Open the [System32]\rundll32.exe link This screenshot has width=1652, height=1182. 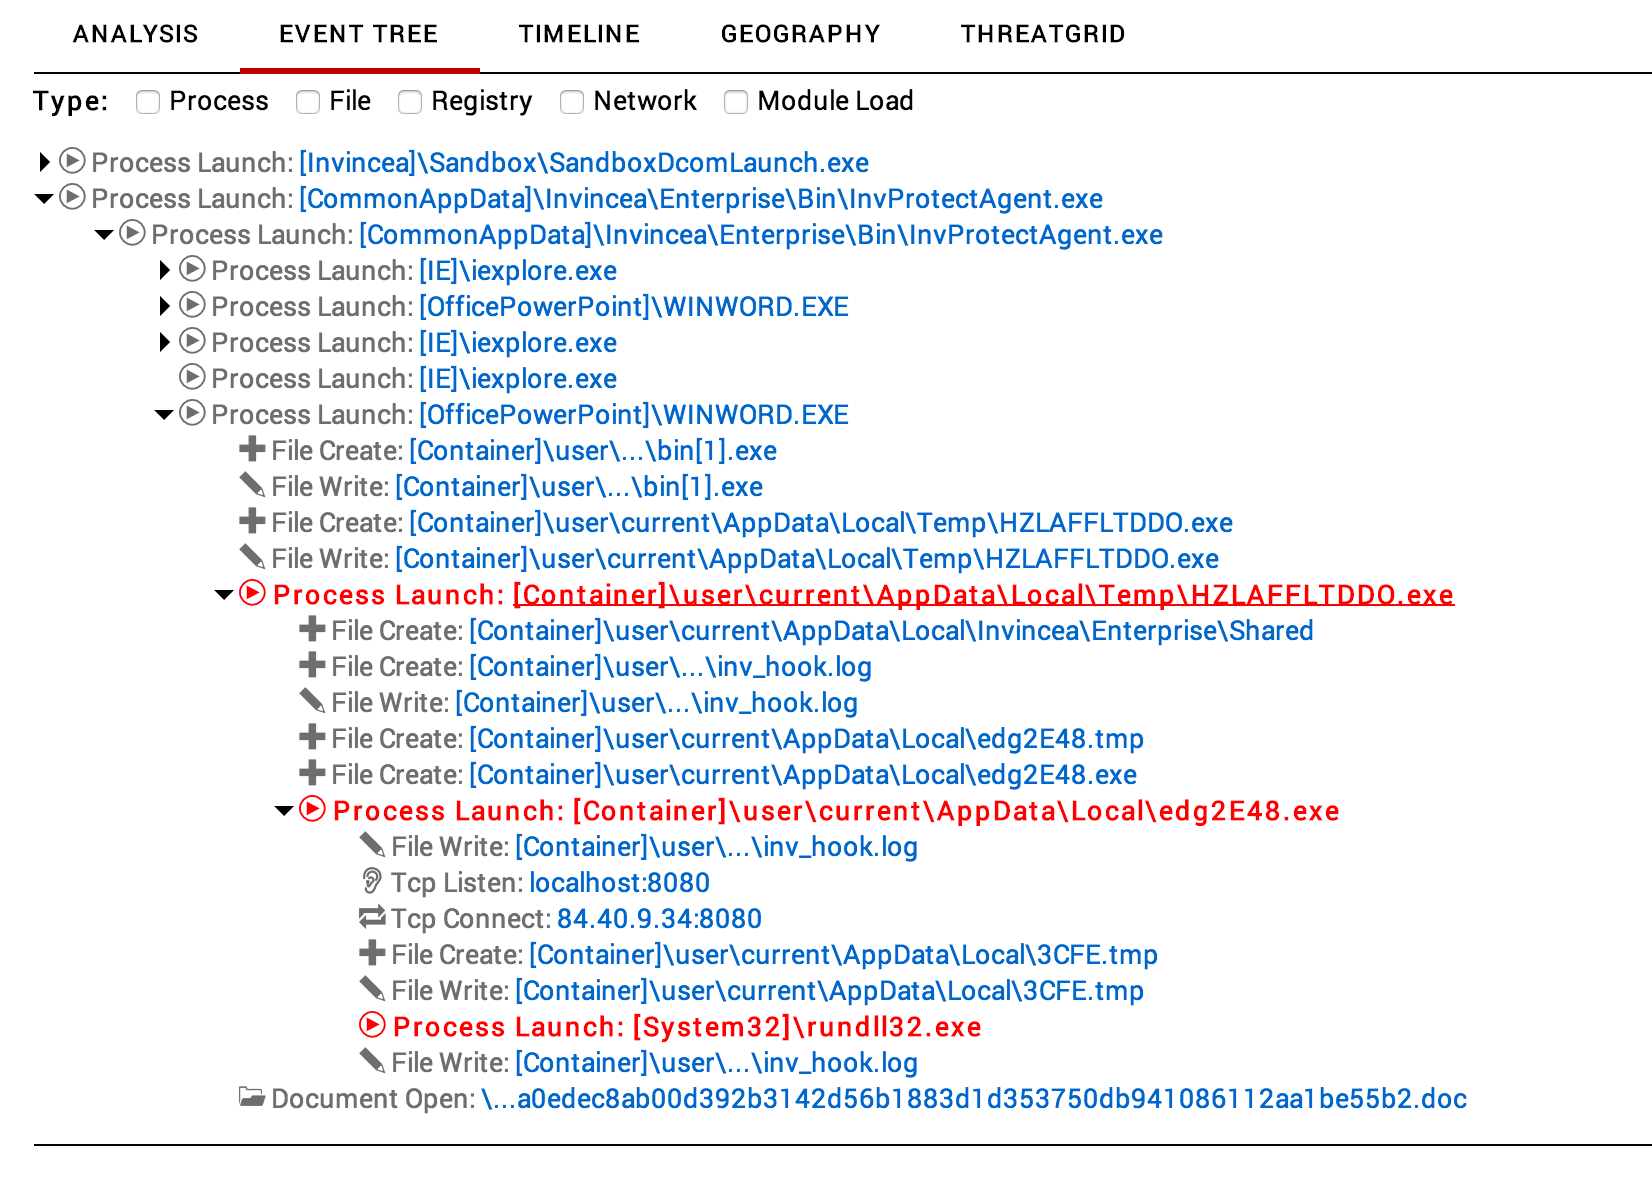(807, 1027)
